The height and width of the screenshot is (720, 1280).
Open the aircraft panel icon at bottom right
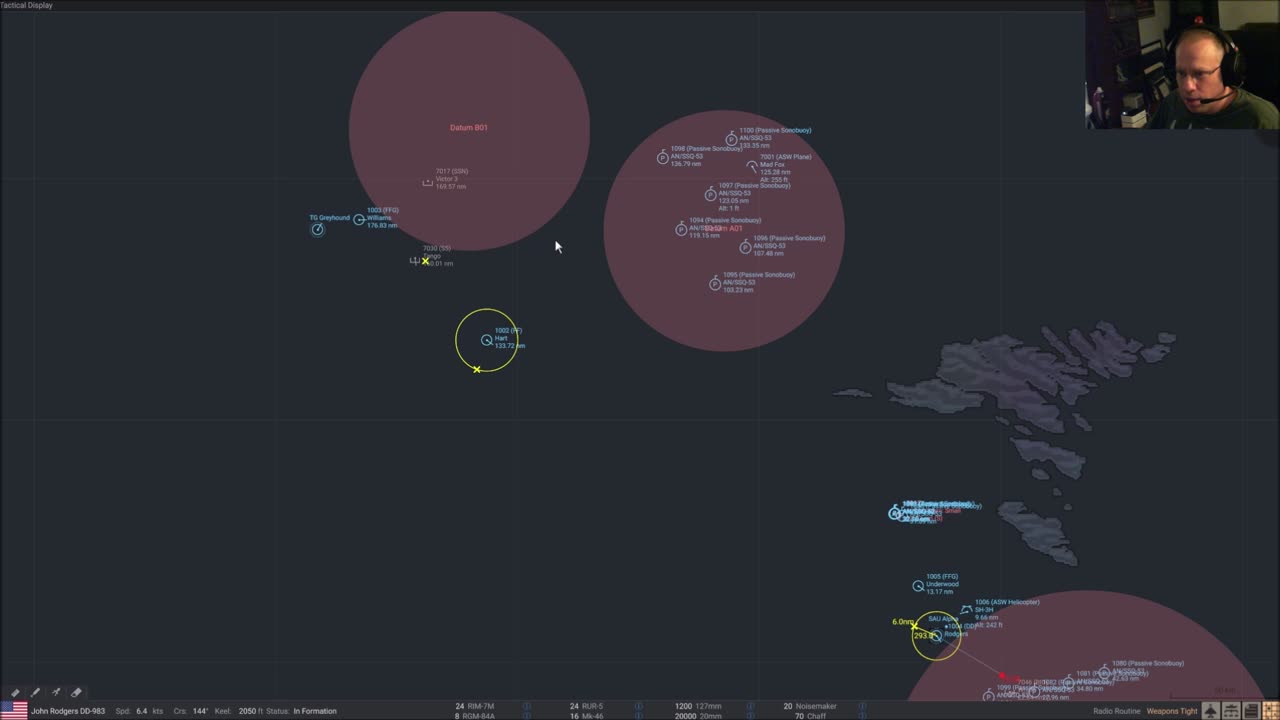tap(1211, 711)
